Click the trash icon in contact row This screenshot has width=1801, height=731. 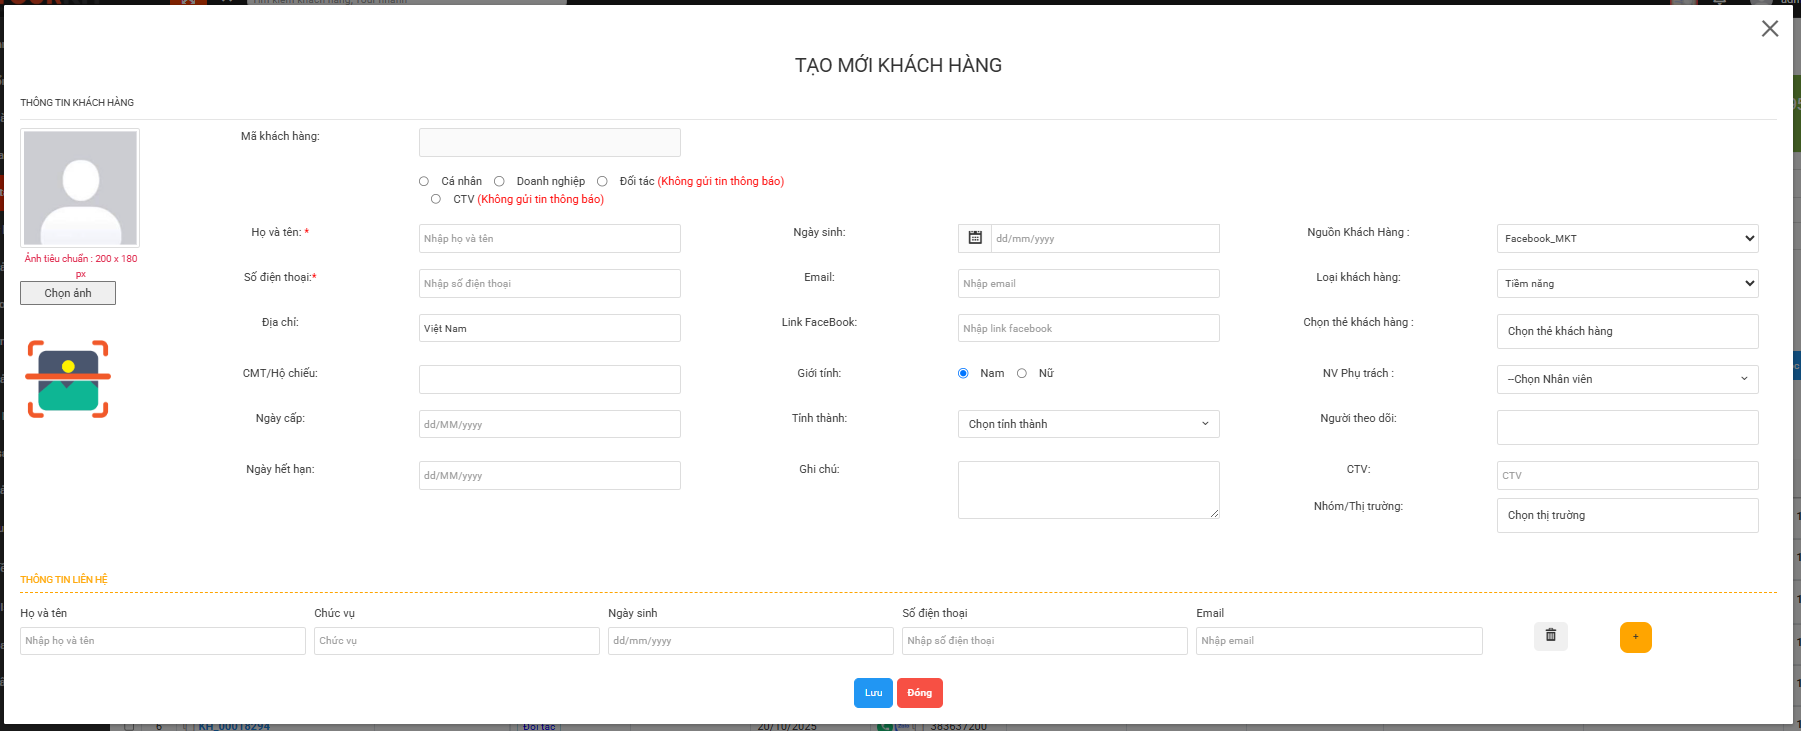(x=1550, y=636)
